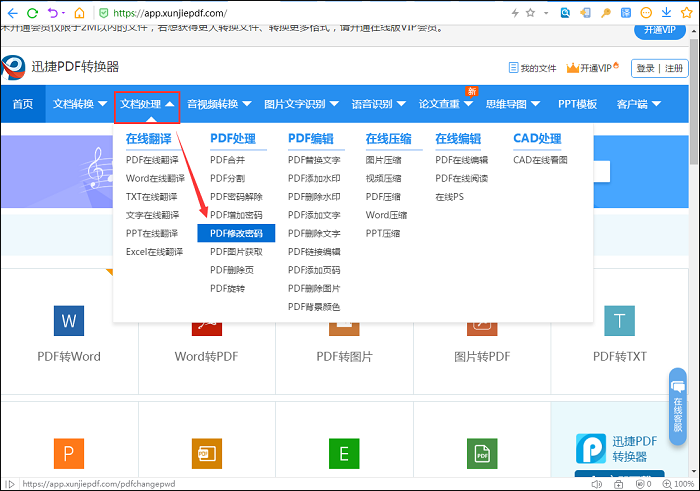The image size is (700, 491).
Task: Select PDF增加密码 menu item
Action: (236, 215)
